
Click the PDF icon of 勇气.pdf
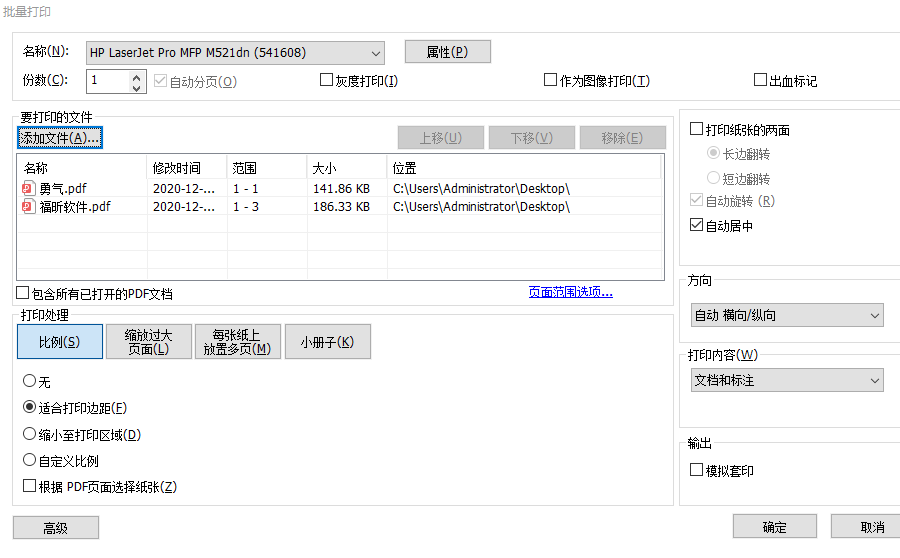tap(29, 188)
